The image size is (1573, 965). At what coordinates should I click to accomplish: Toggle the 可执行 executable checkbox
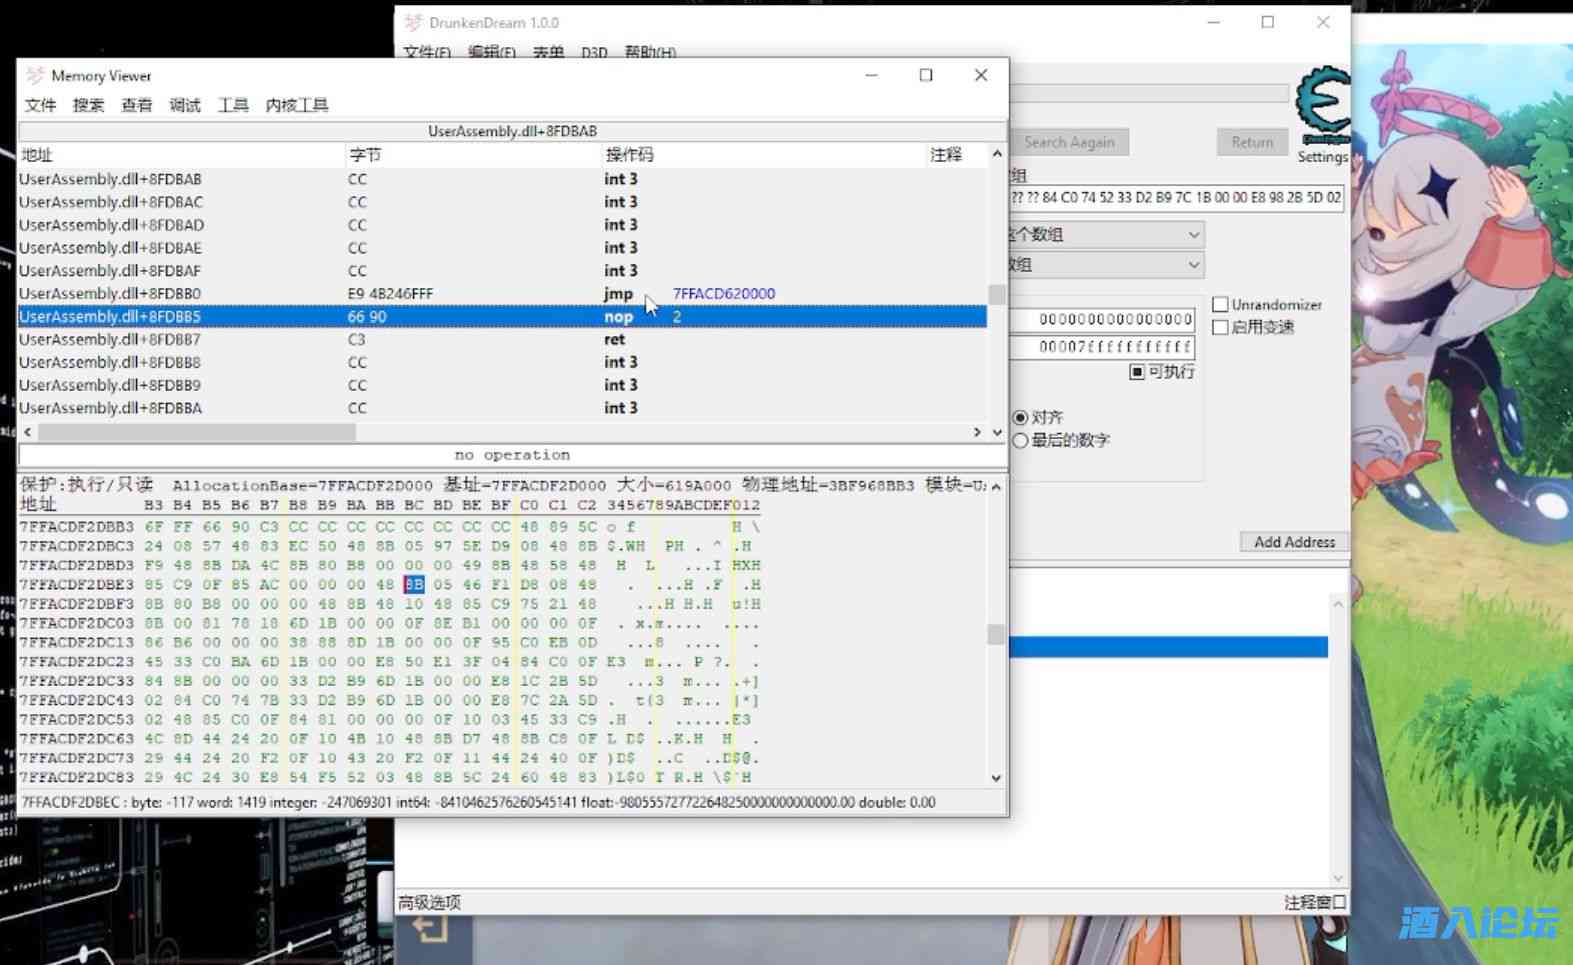coord(1137,372)
